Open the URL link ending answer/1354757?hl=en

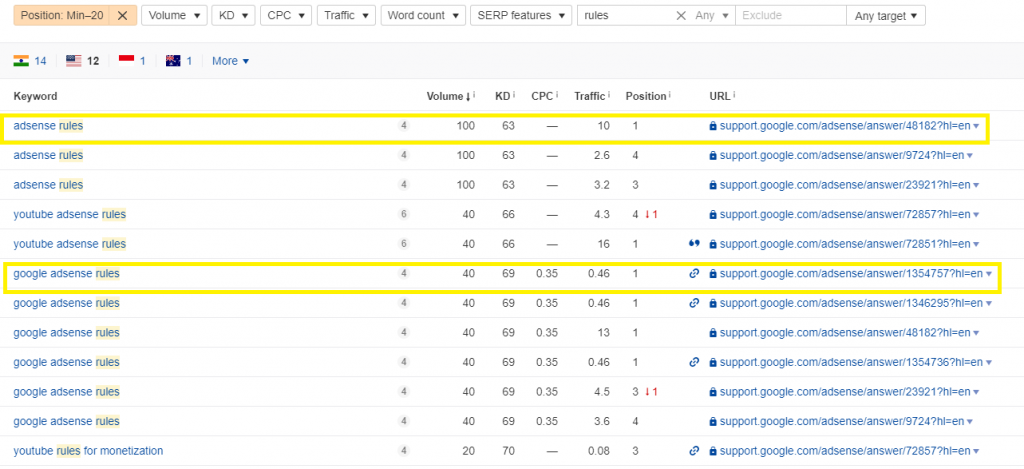tap(851, 274)
